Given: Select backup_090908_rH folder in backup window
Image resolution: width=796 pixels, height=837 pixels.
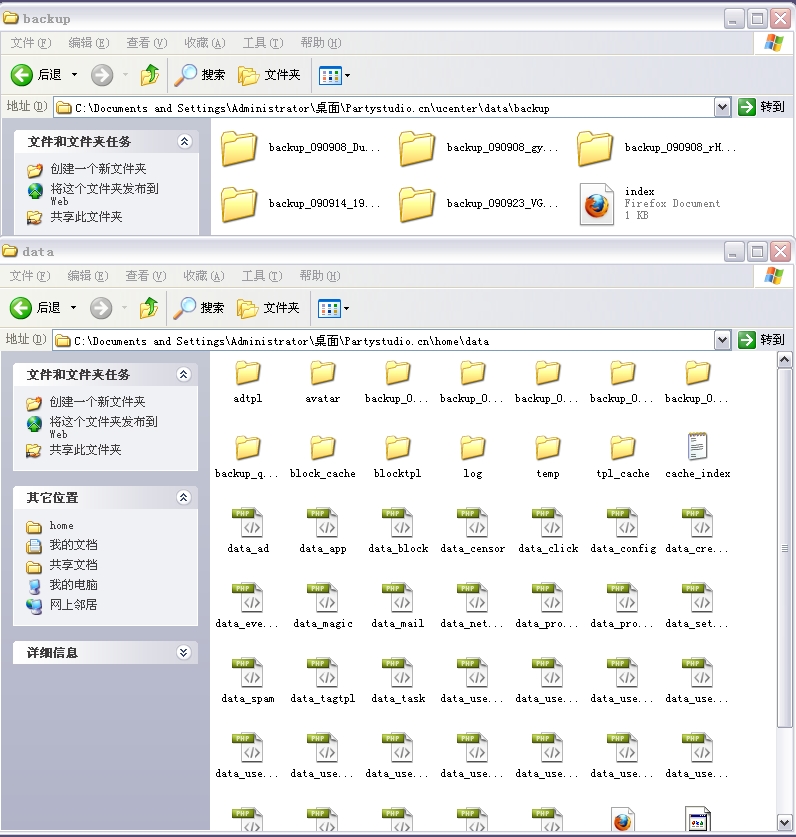Looking at the screenshot, I should tap(657, 148).
